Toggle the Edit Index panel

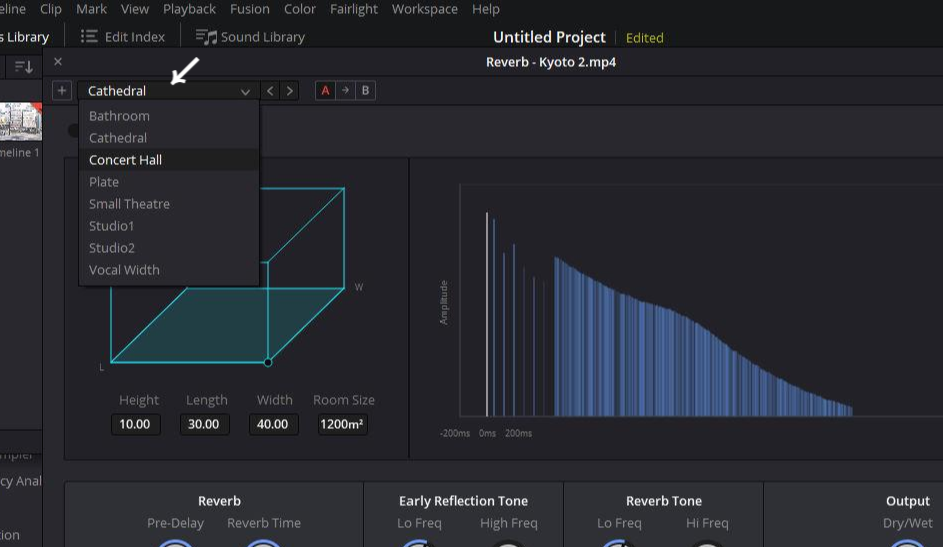(x=123, y=37)
